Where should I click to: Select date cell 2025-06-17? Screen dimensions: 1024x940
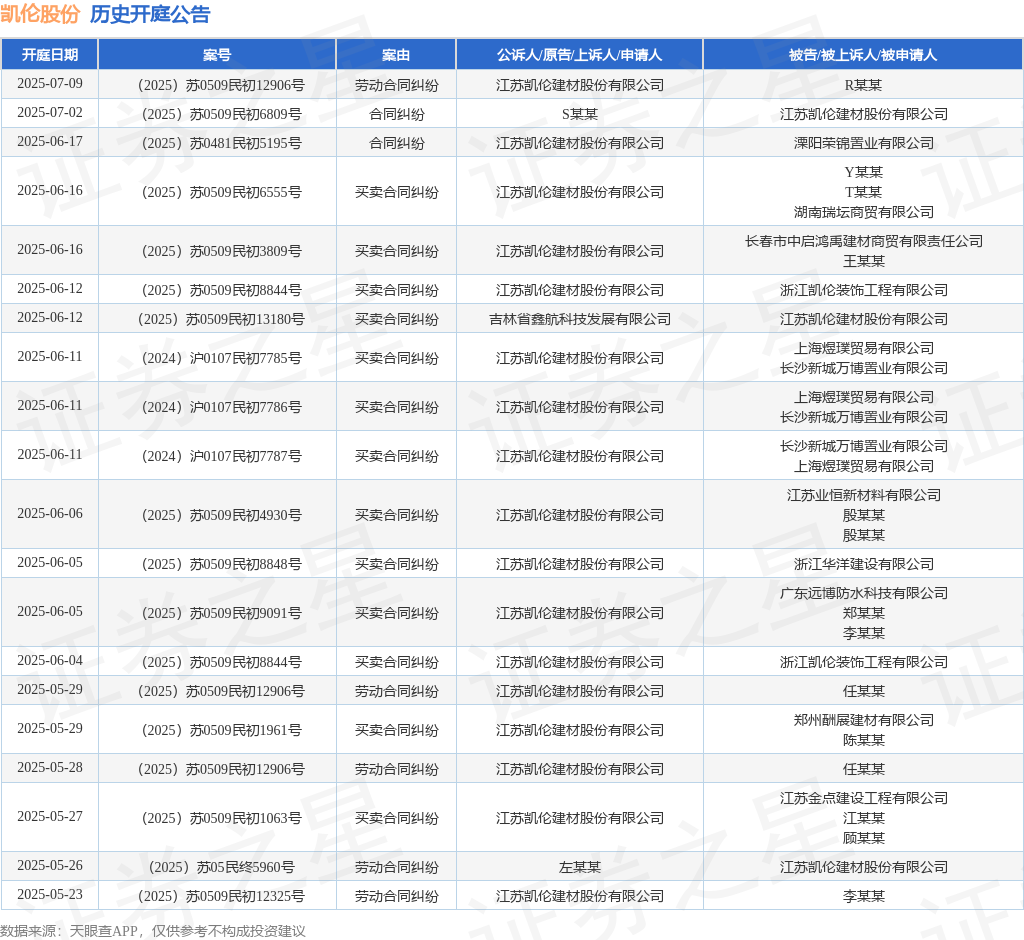click(x=50, y=142)
